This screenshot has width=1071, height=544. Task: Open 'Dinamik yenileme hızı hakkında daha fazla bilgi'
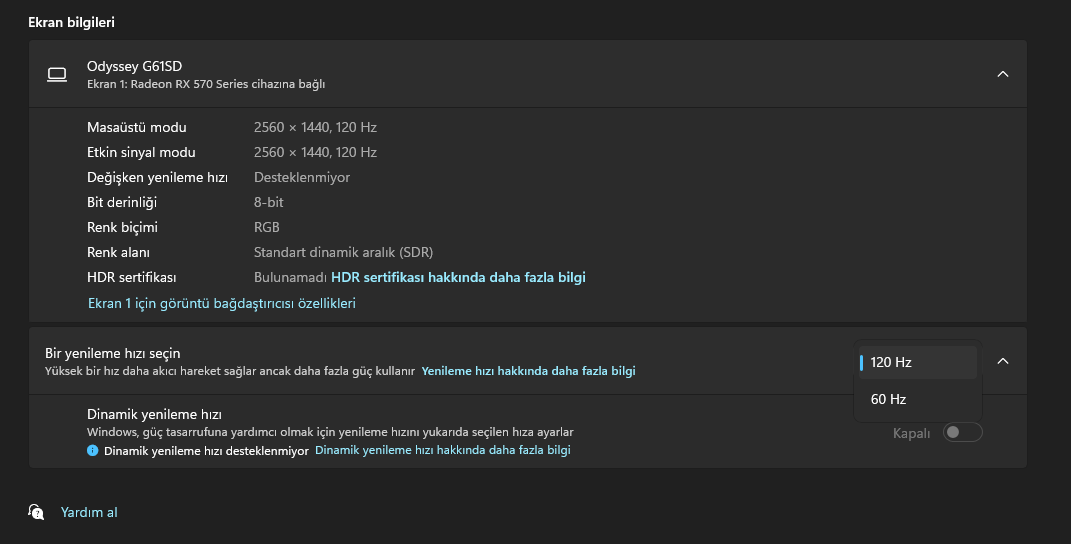(442, 451)
